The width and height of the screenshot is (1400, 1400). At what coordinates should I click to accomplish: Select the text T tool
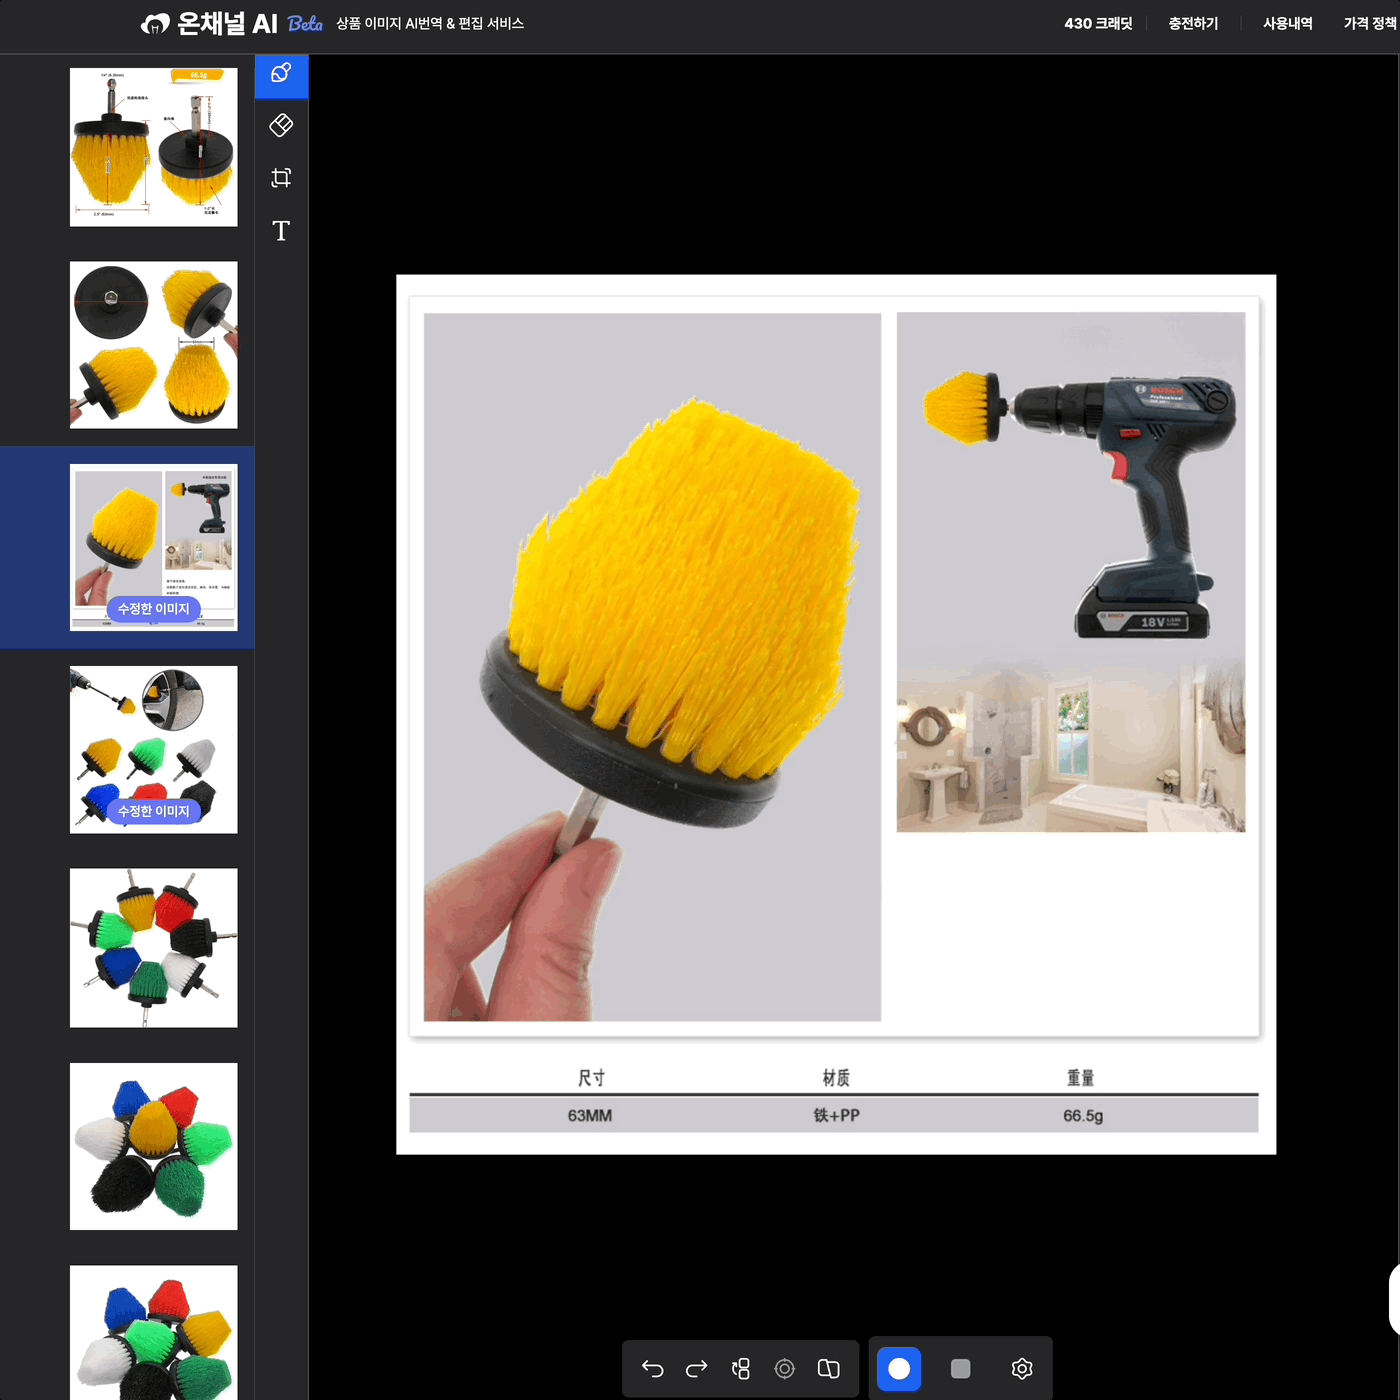[281, 231]
